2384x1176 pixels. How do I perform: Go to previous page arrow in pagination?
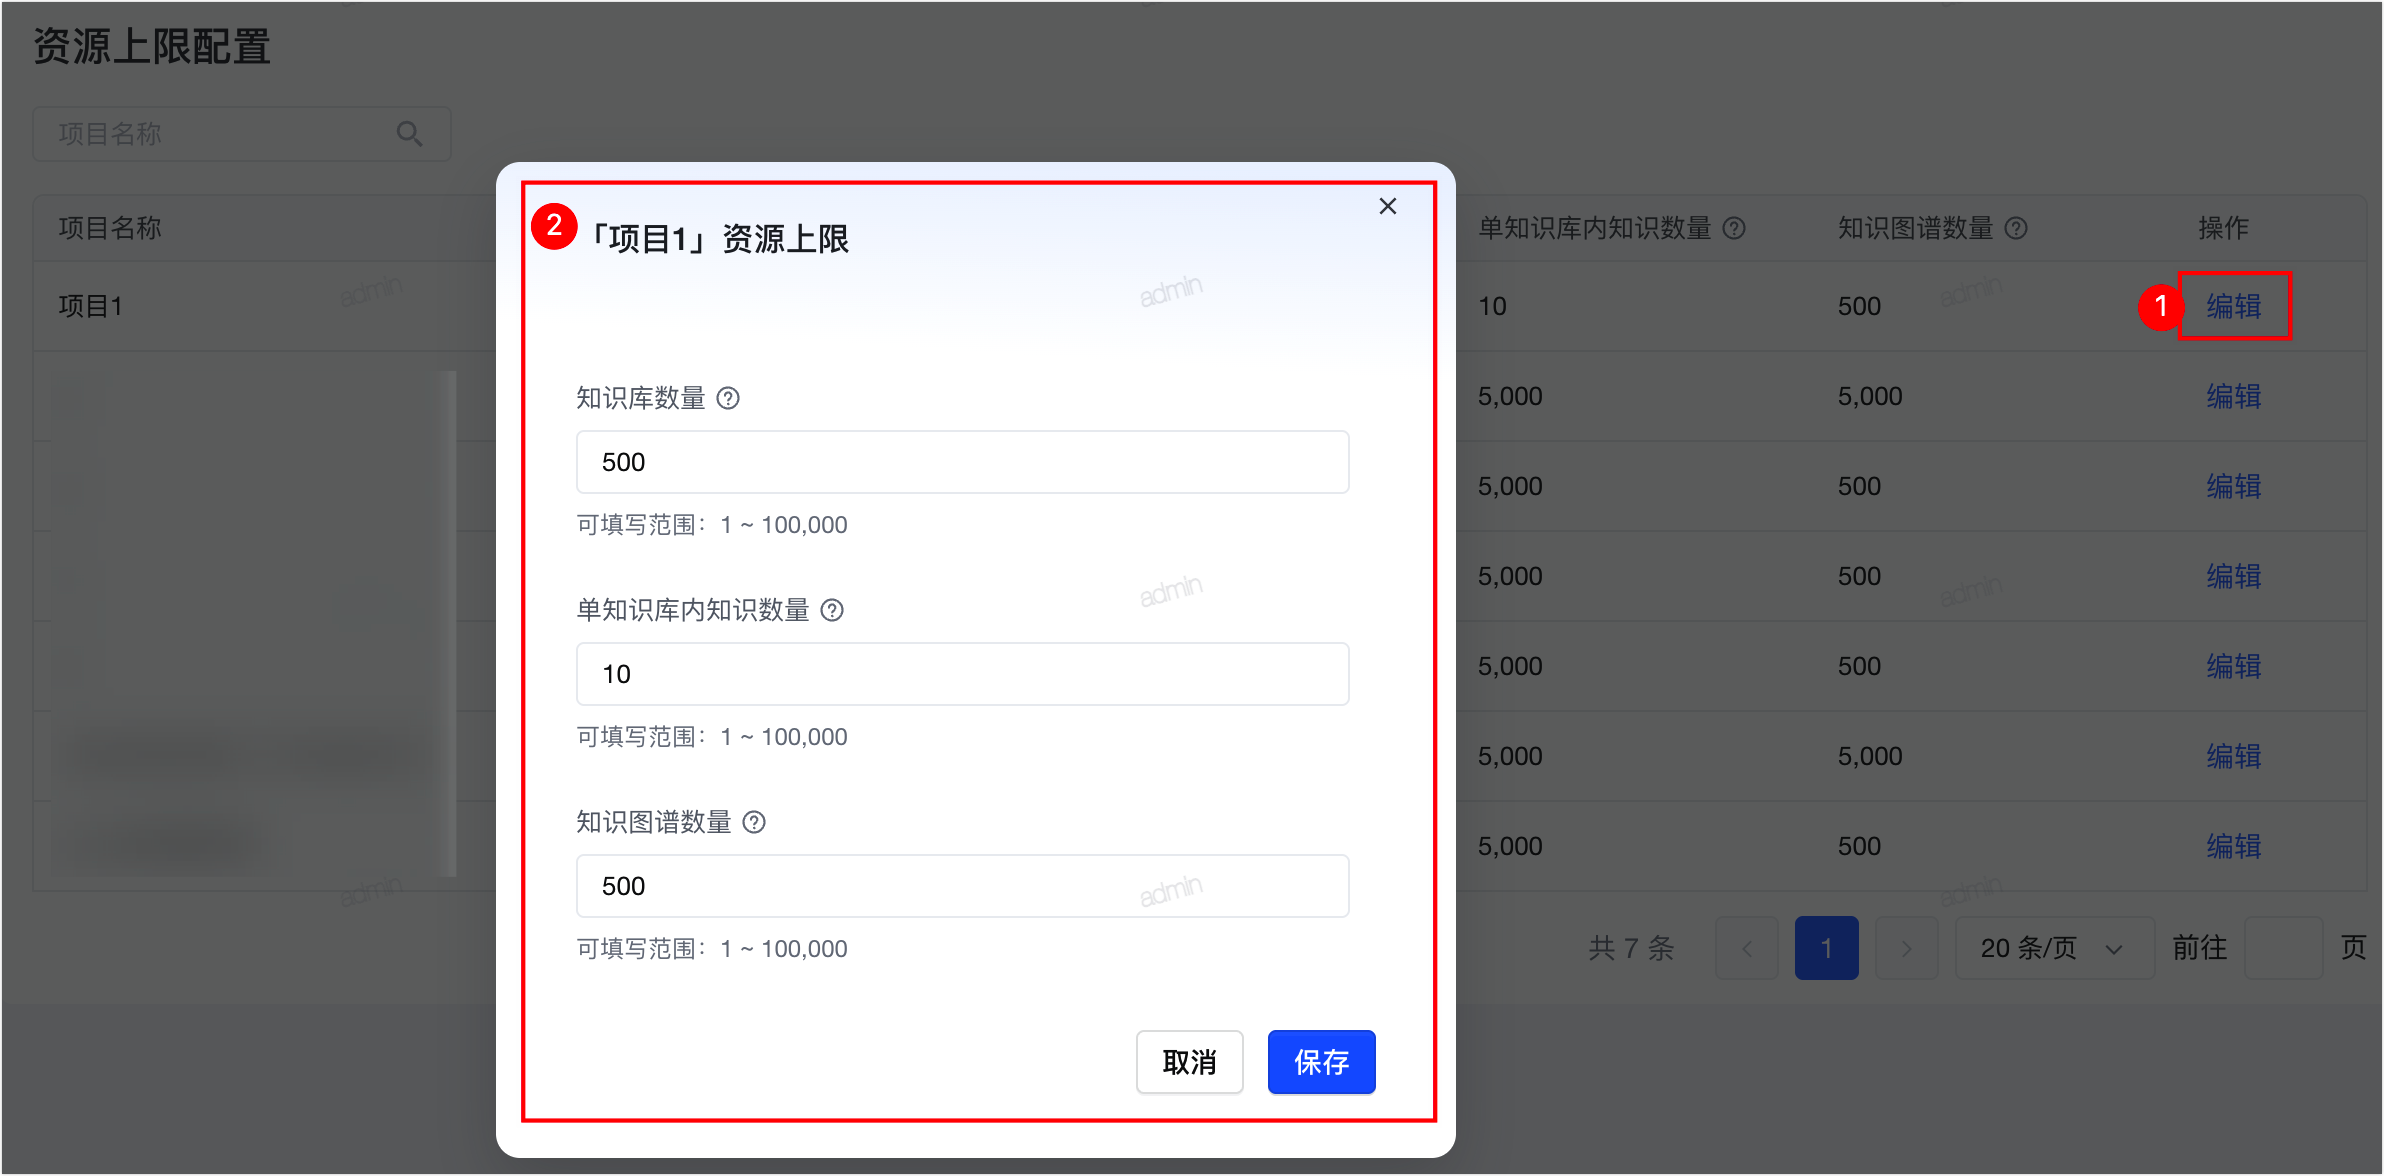(x=1746, y=948)
